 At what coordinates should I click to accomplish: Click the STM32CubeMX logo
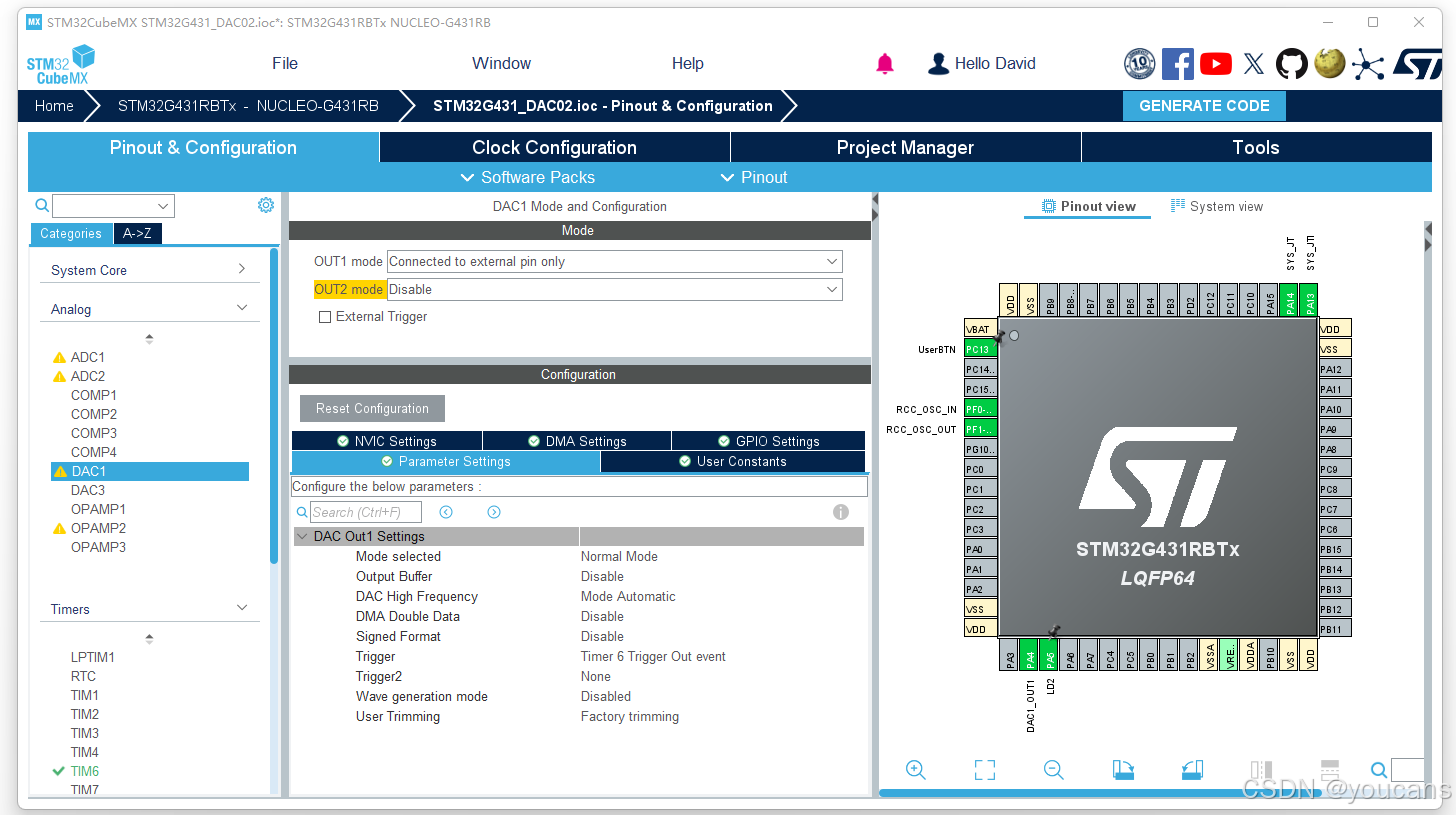[61, 64]
